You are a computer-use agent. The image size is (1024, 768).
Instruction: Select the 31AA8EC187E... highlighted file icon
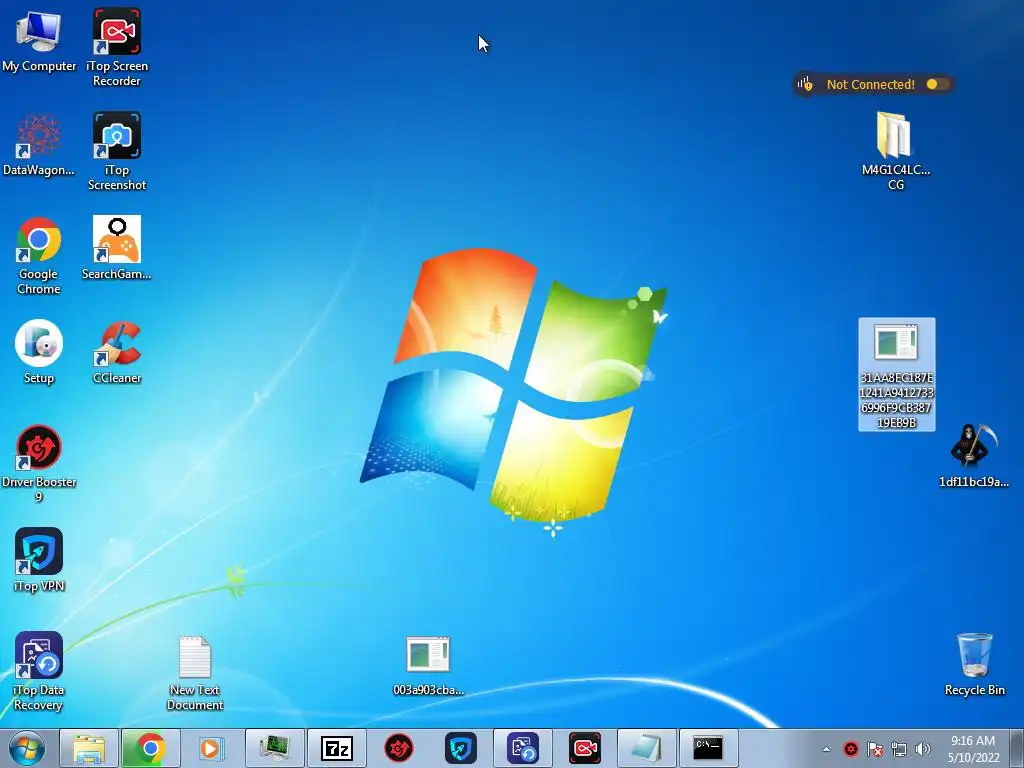[x=897, y=374]
